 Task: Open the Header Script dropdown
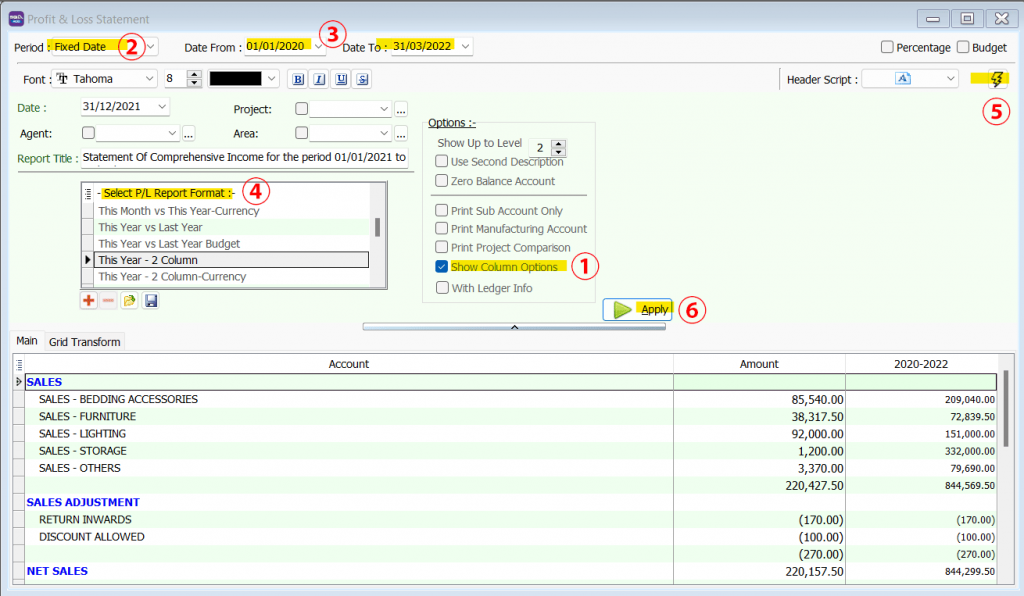950,79
